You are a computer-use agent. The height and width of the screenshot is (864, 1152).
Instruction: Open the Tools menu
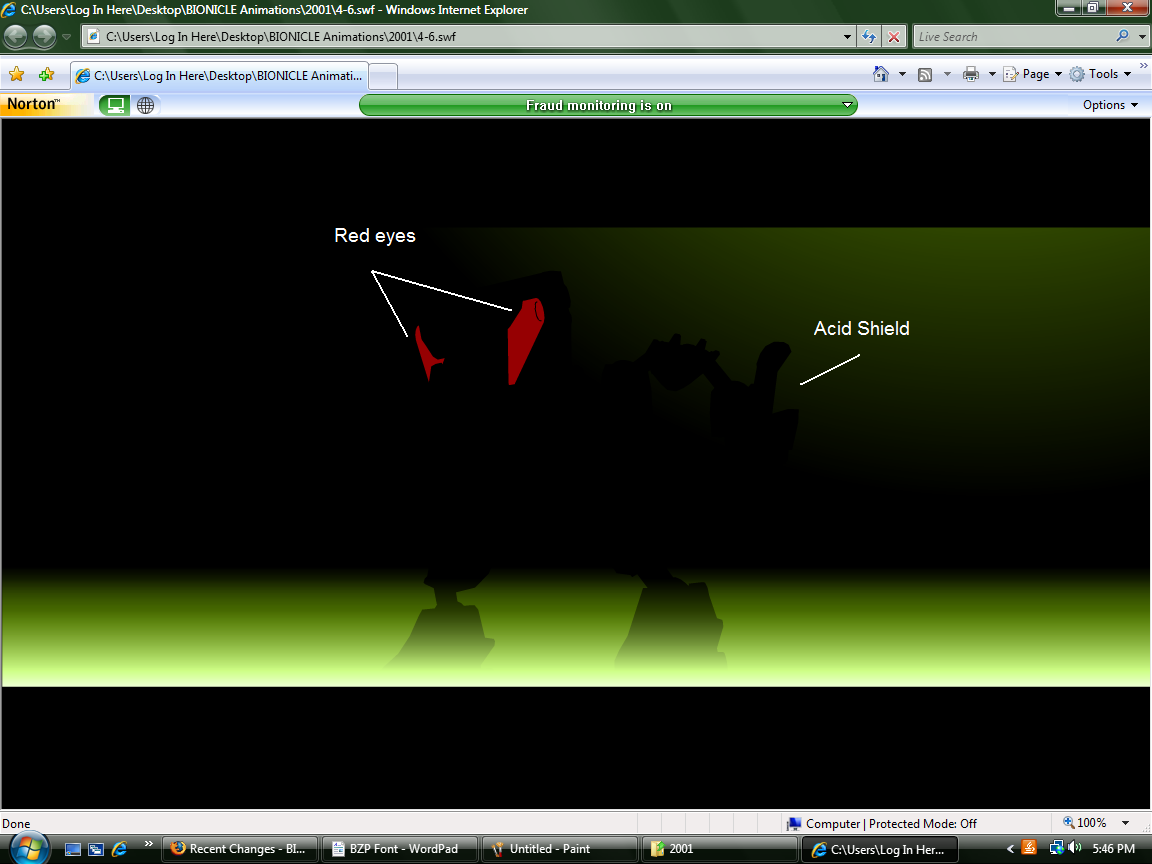1101,74
